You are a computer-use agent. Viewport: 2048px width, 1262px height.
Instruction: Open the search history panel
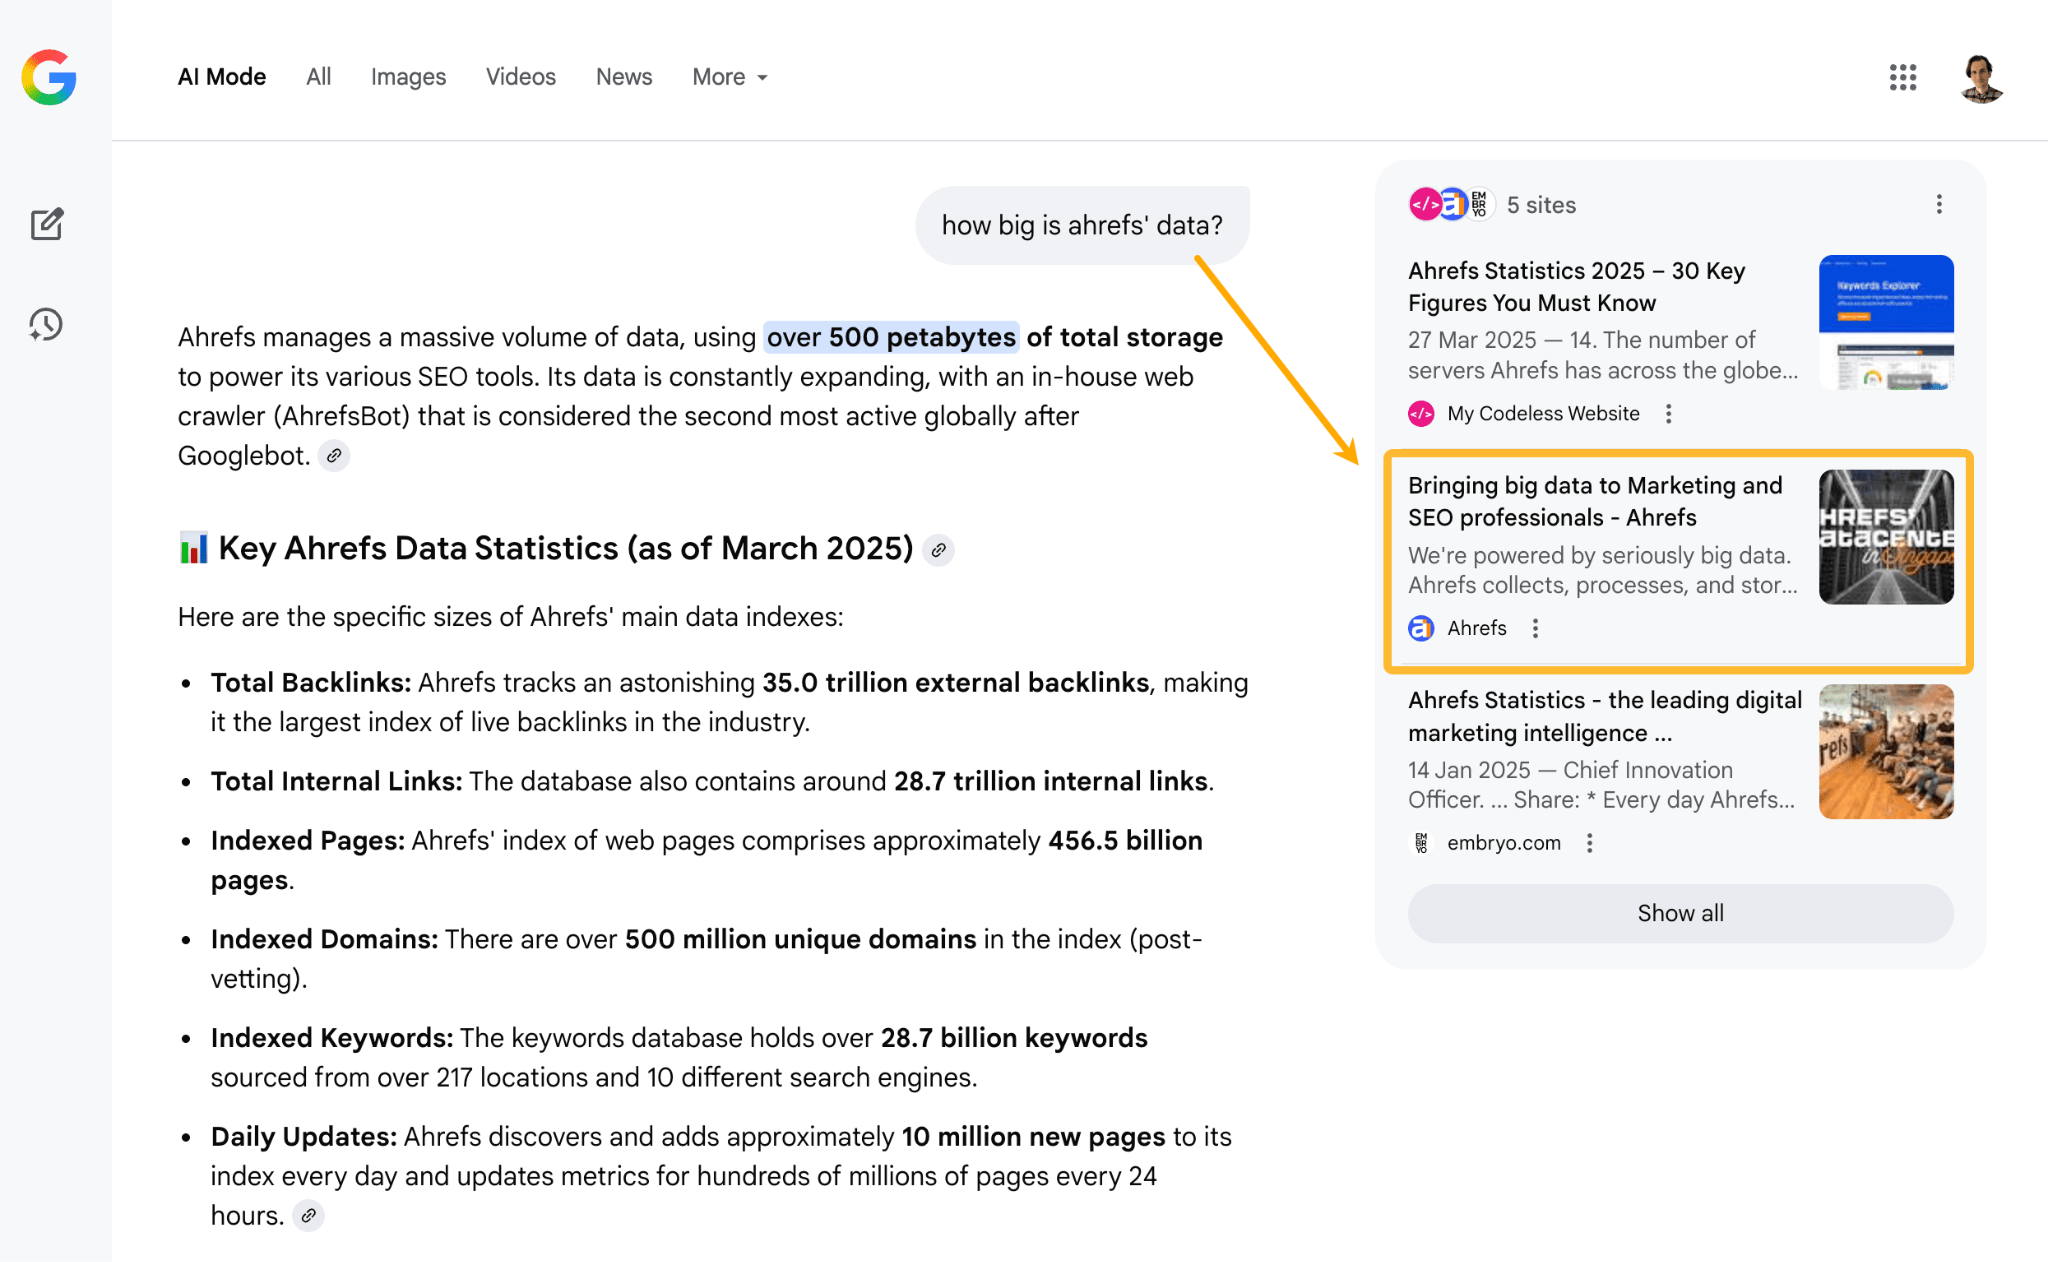[x=44, y=324]
